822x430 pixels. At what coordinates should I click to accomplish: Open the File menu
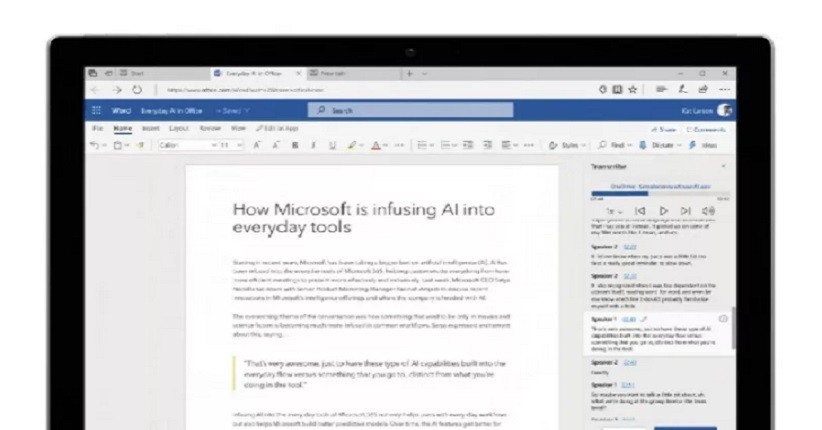click(x=98, y=128)
